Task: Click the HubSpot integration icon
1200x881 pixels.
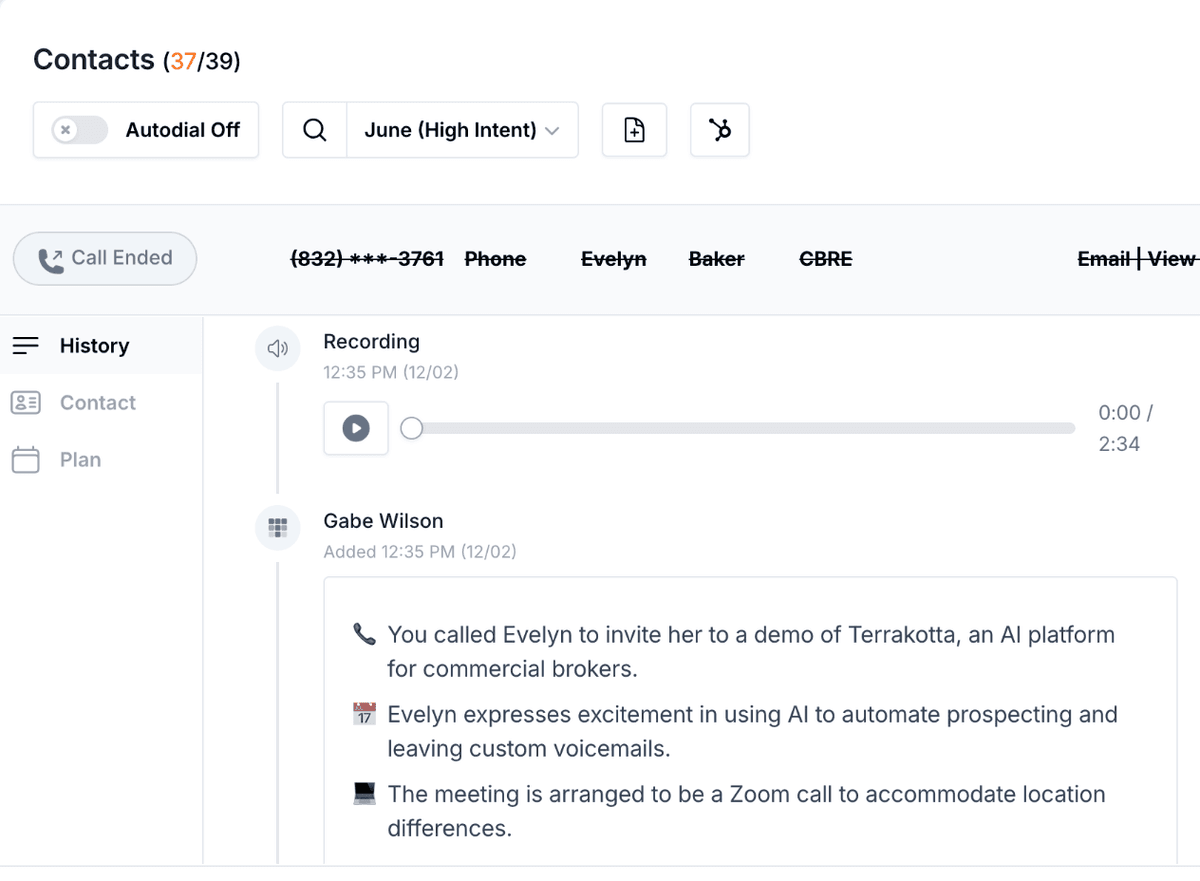Action: tap(719, 130)
